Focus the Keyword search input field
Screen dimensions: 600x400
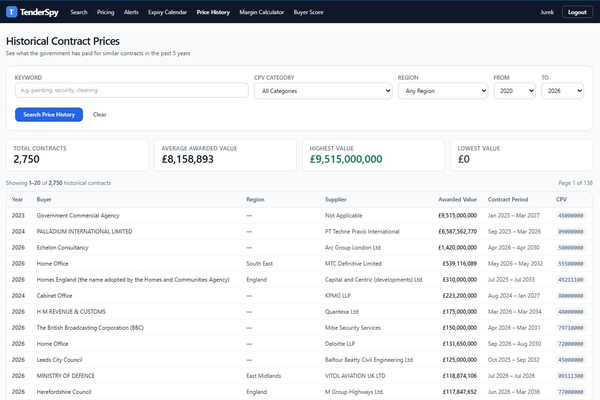(132, 90)
